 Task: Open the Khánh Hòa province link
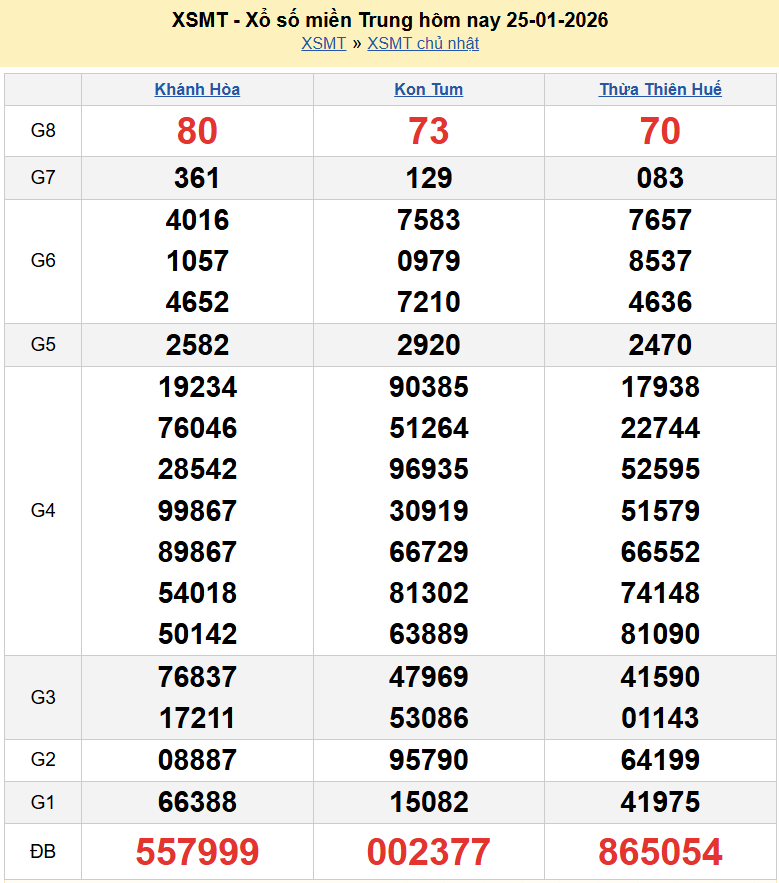pyautogui.click(x=197, y=89)
